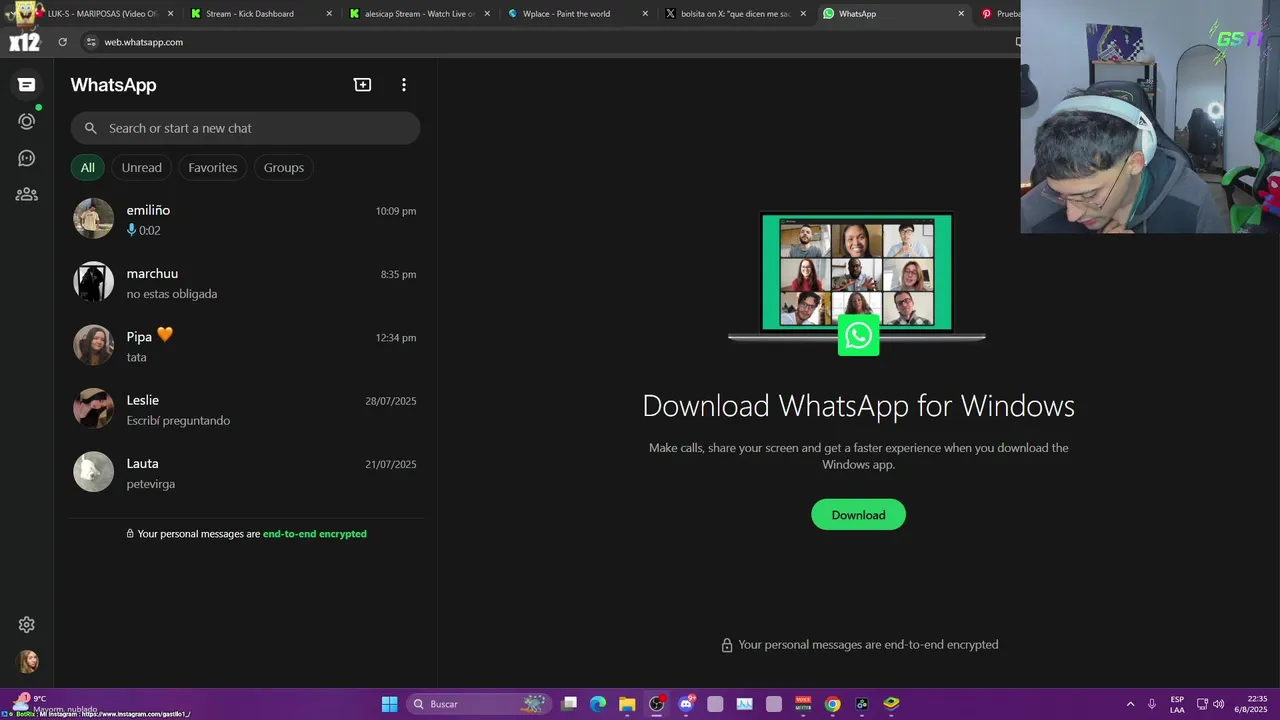1280x720 pixels.
Task: Click the 28/07/2025 date on Leslie row
Action: click(x=391, y=401)
